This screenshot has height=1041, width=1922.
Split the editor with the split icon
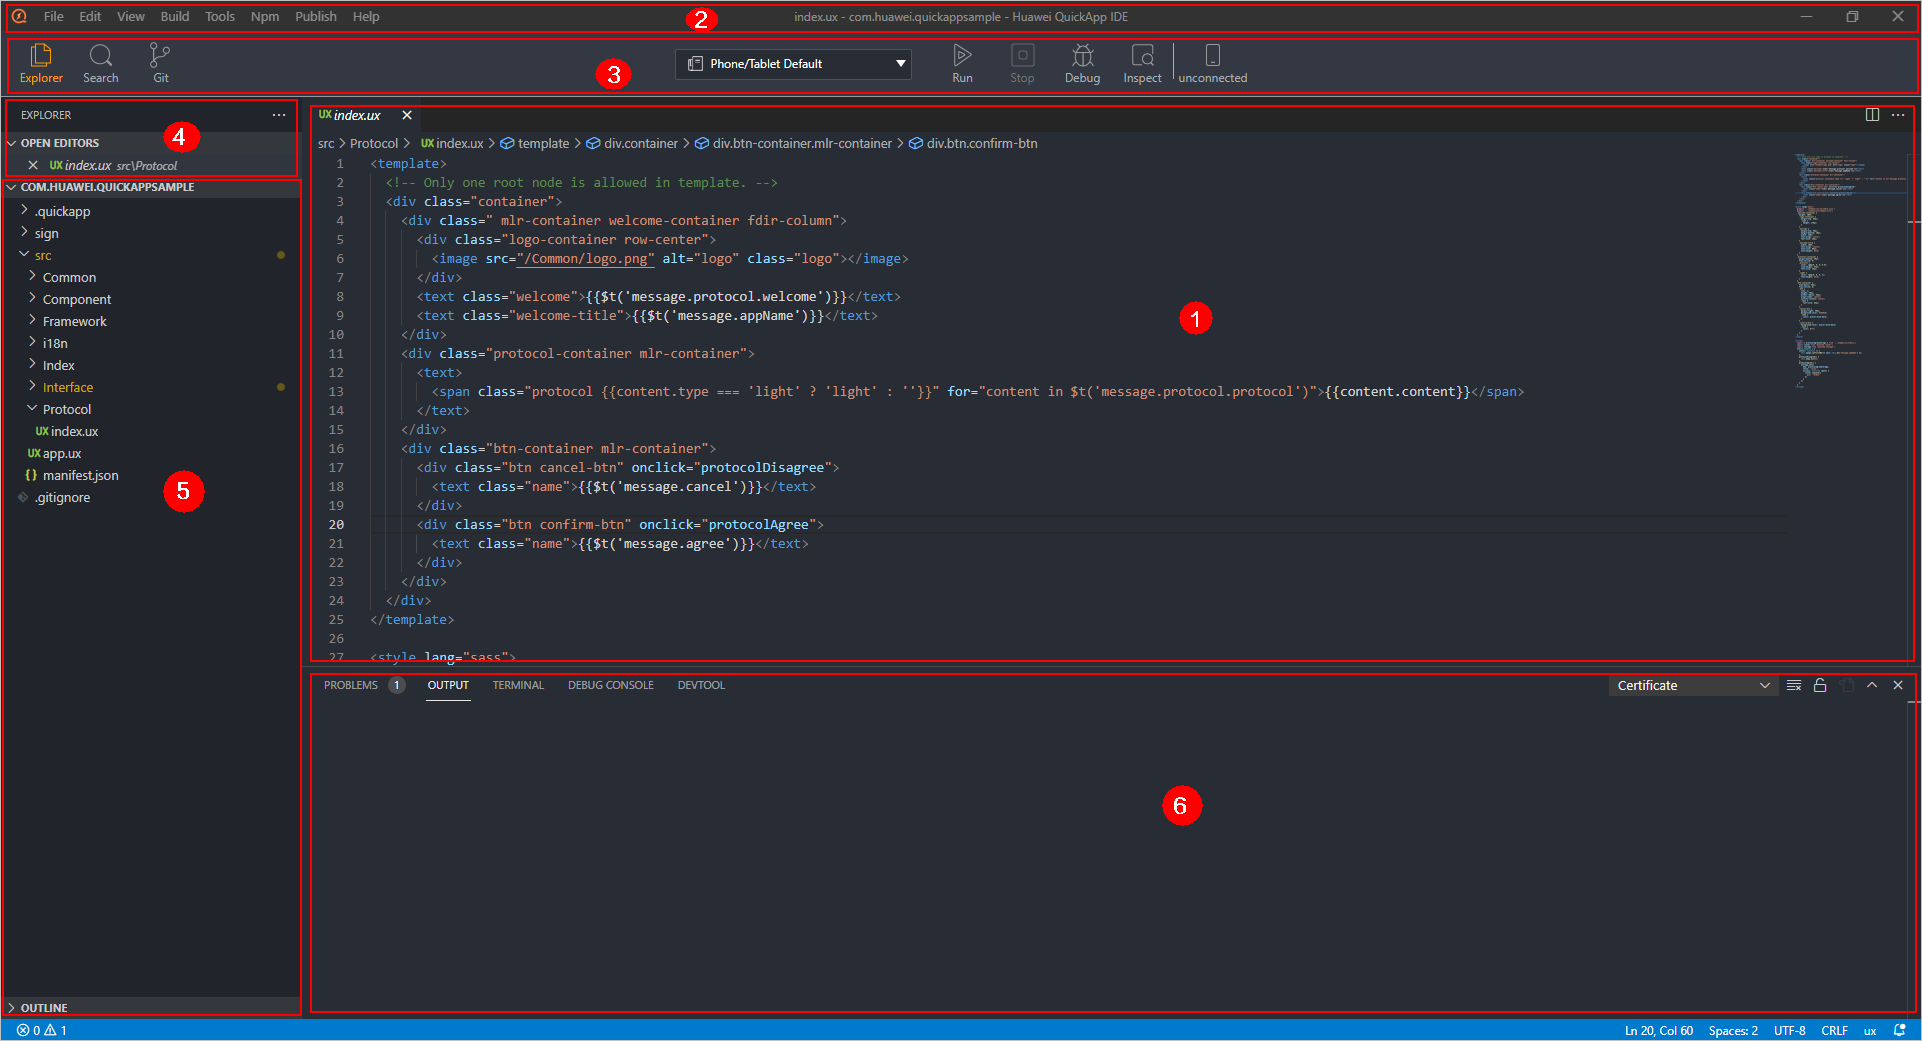coord(1872,115)
